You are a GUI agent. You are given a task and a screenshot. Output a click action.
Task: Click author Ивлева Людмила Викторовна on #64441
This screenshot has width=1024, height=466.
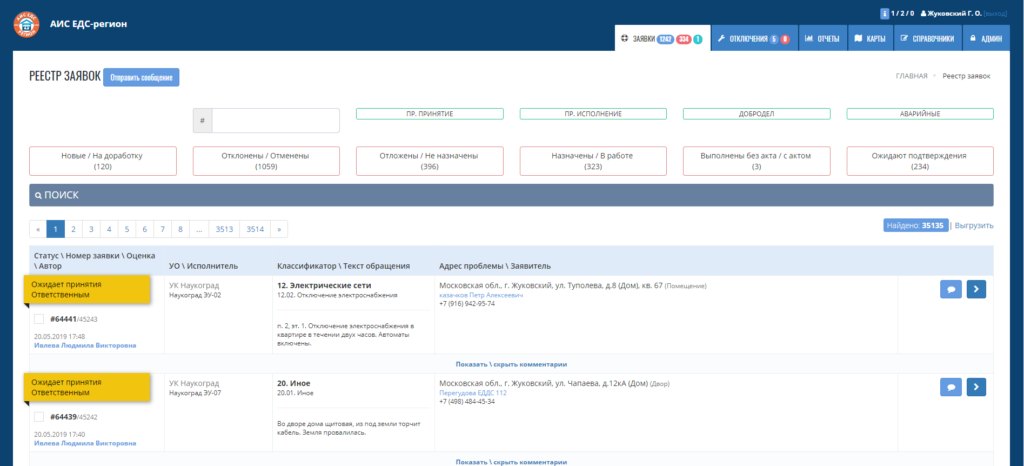point(85,345)
